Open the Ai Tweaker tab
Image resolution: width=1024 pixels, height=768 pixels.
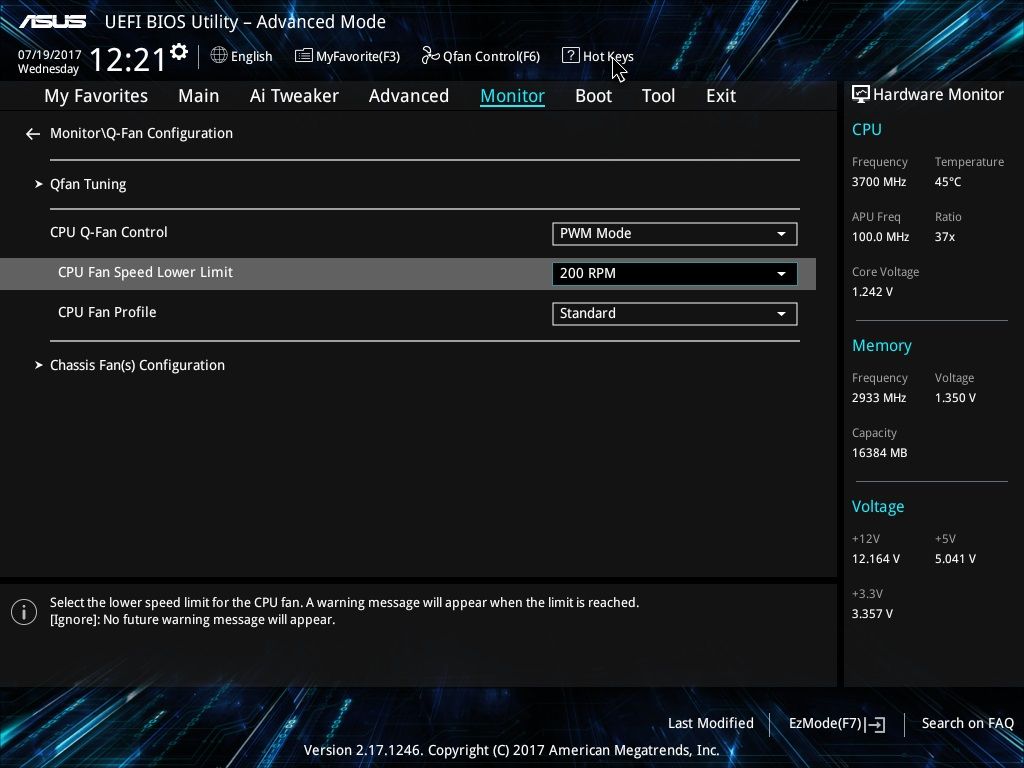[x=294, y=96]
